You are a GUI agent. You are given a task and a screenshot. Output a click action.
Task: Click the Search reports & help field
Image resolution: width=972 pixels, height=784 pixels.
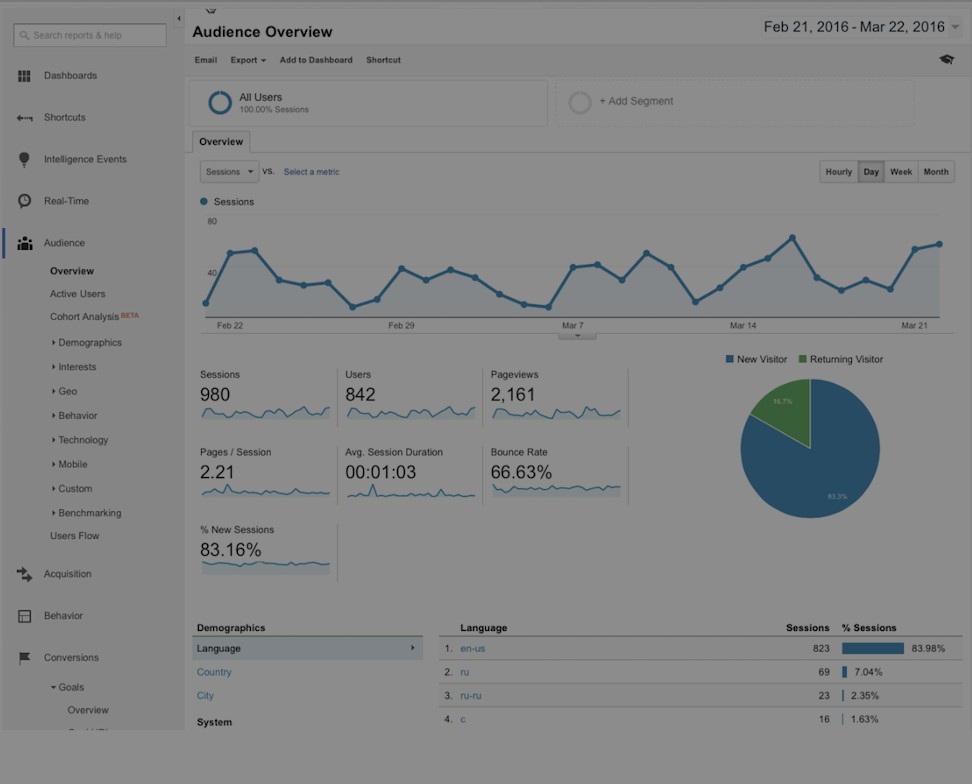point(90,35)
